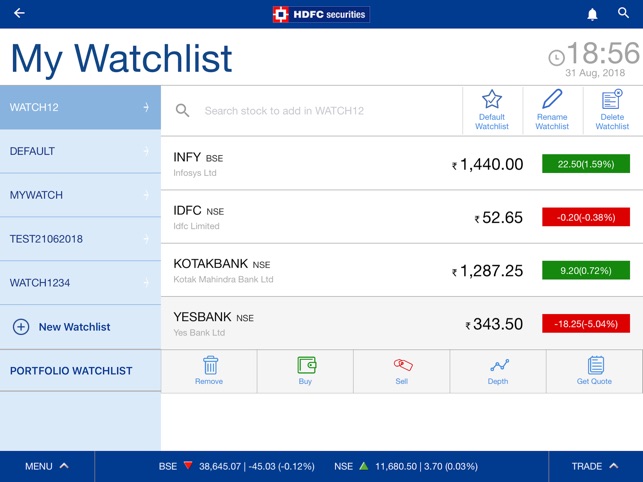Click IDFC change badge -0.20(-0.38%)
The image size is (643, 482).
point(586,217)
